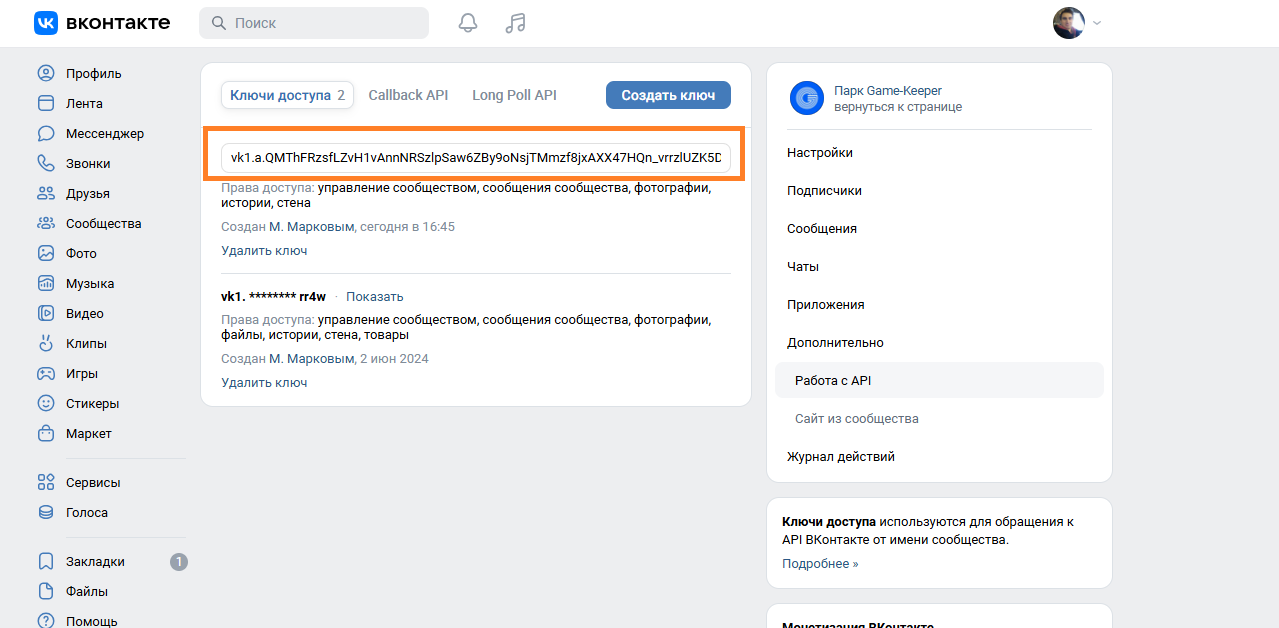This screenshot has width=1279, height=628.
Task: Open the music note player icon
Action: tap(515, 23)
